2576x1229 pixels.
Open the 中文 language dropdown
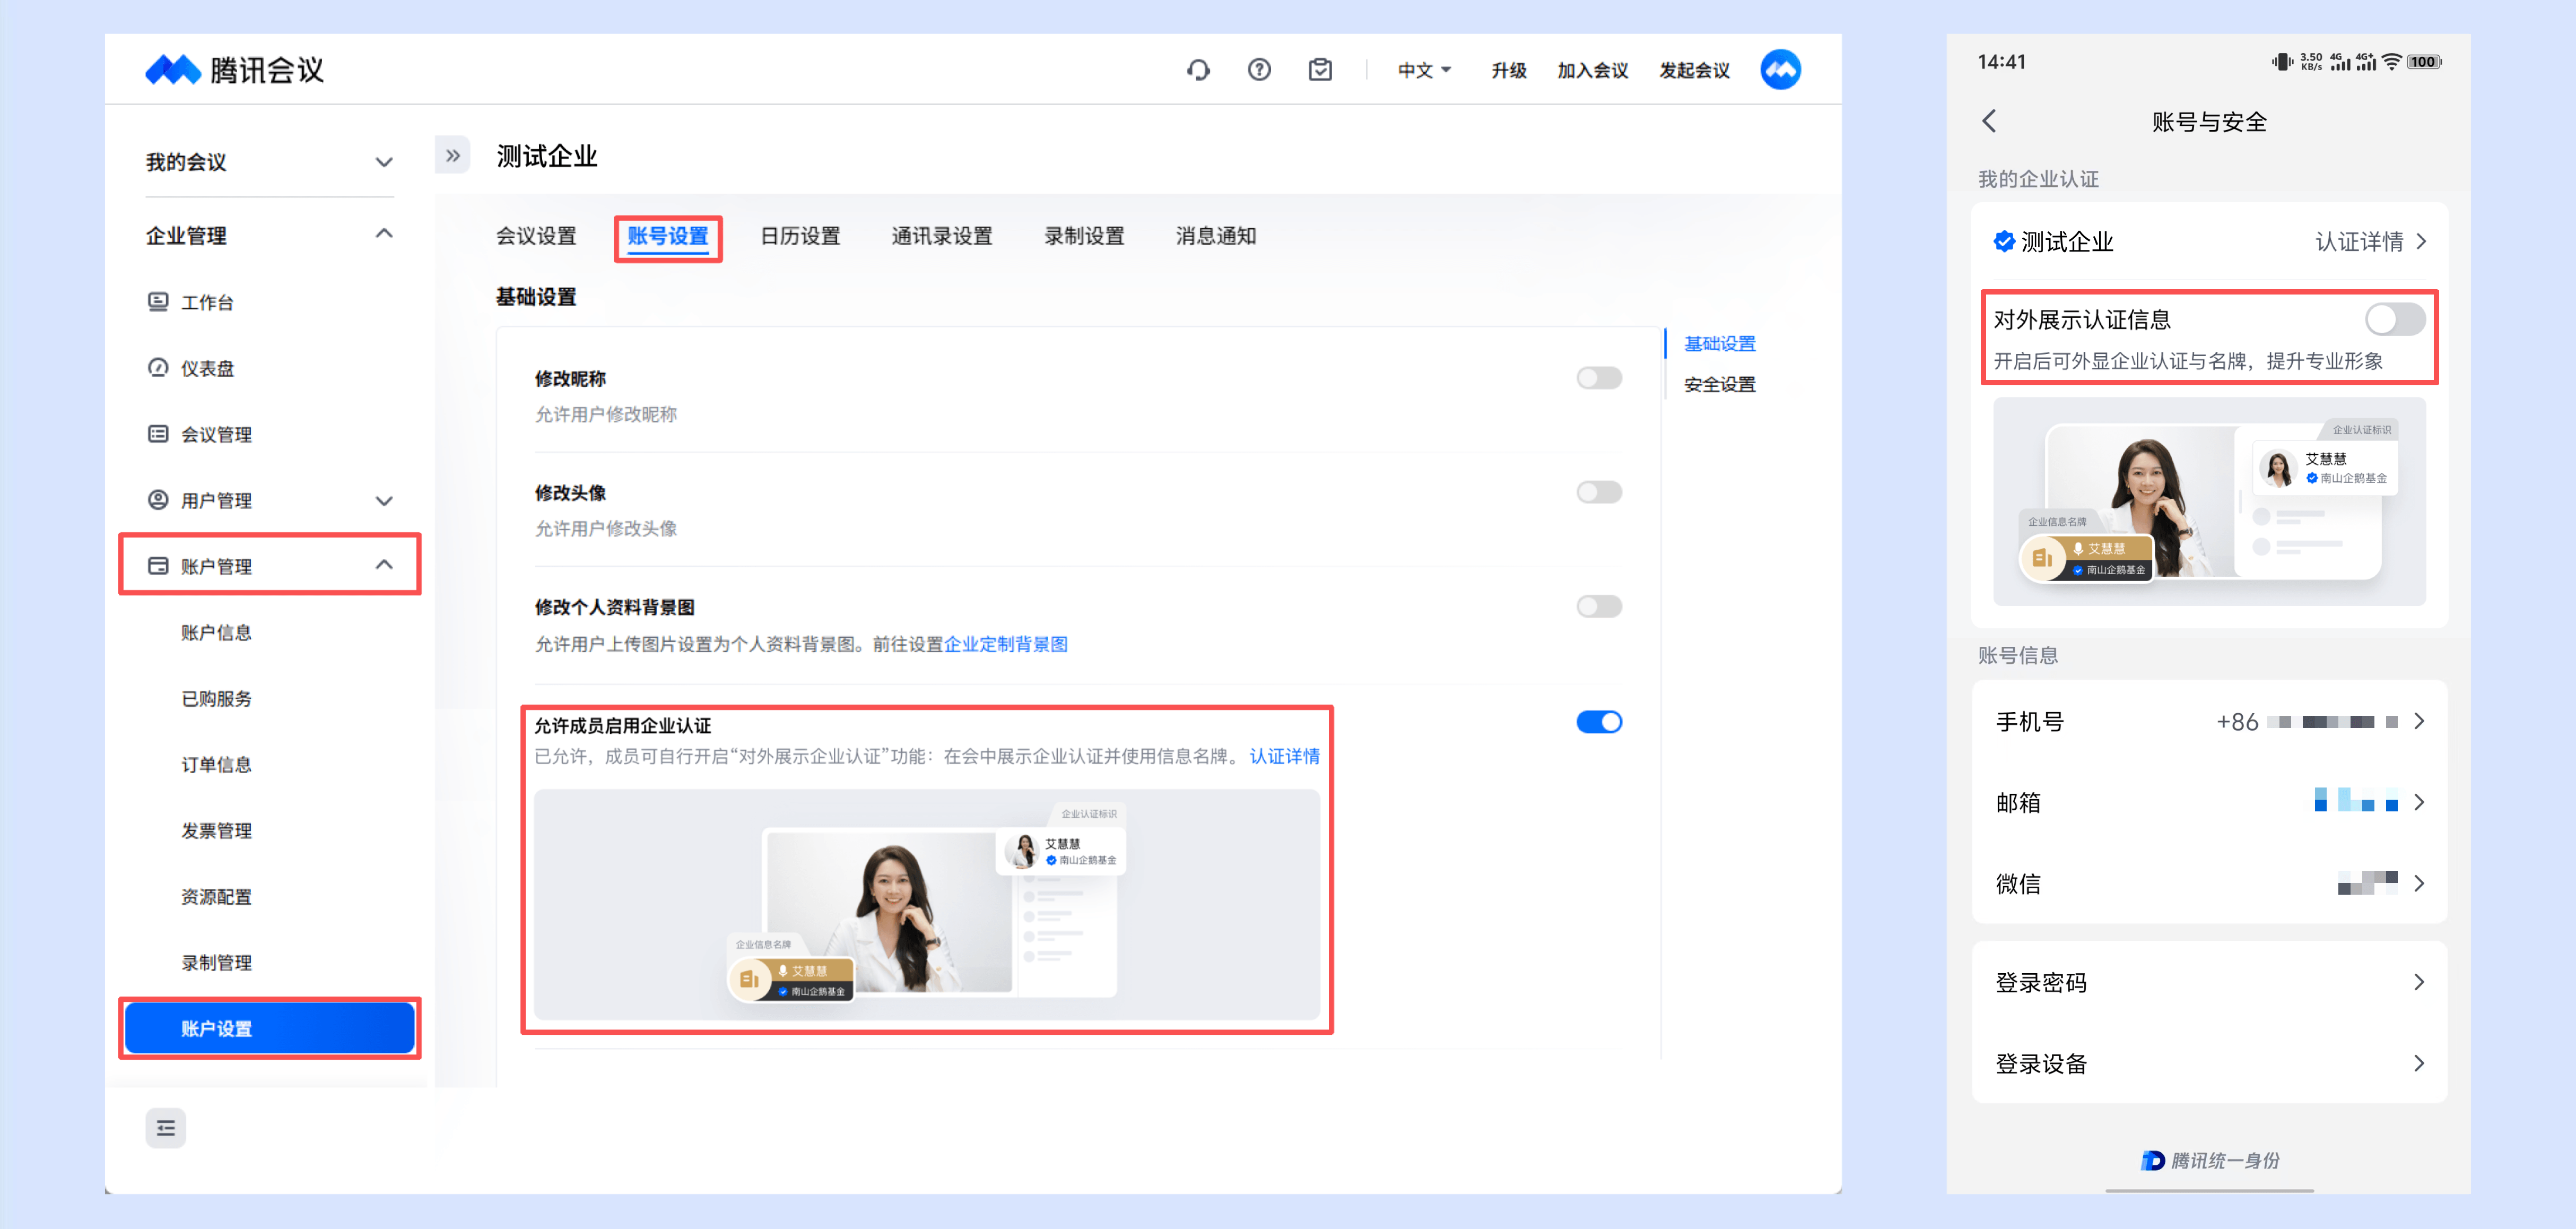pyautogui.click(x=1424, y=70)
